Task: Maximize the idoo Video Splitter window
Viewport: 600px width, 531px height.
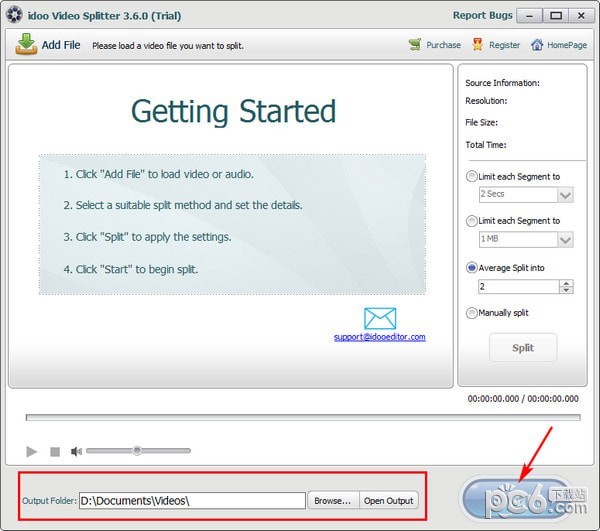Action: coord(556,16)
